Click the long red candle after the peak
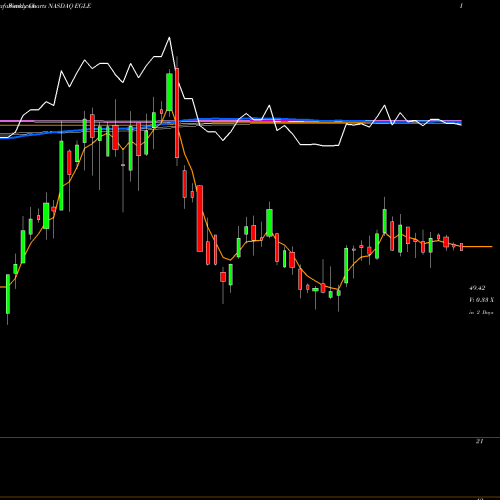The image size is (500, 500). 177,113
